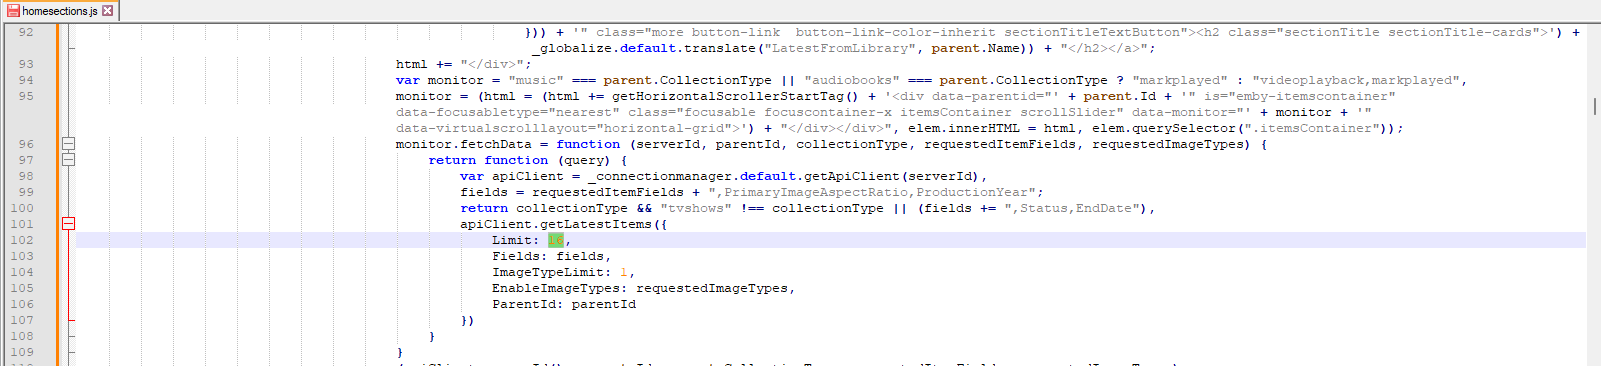
Task: Collapse the fold marker at line 96
Action: [68, 144]
